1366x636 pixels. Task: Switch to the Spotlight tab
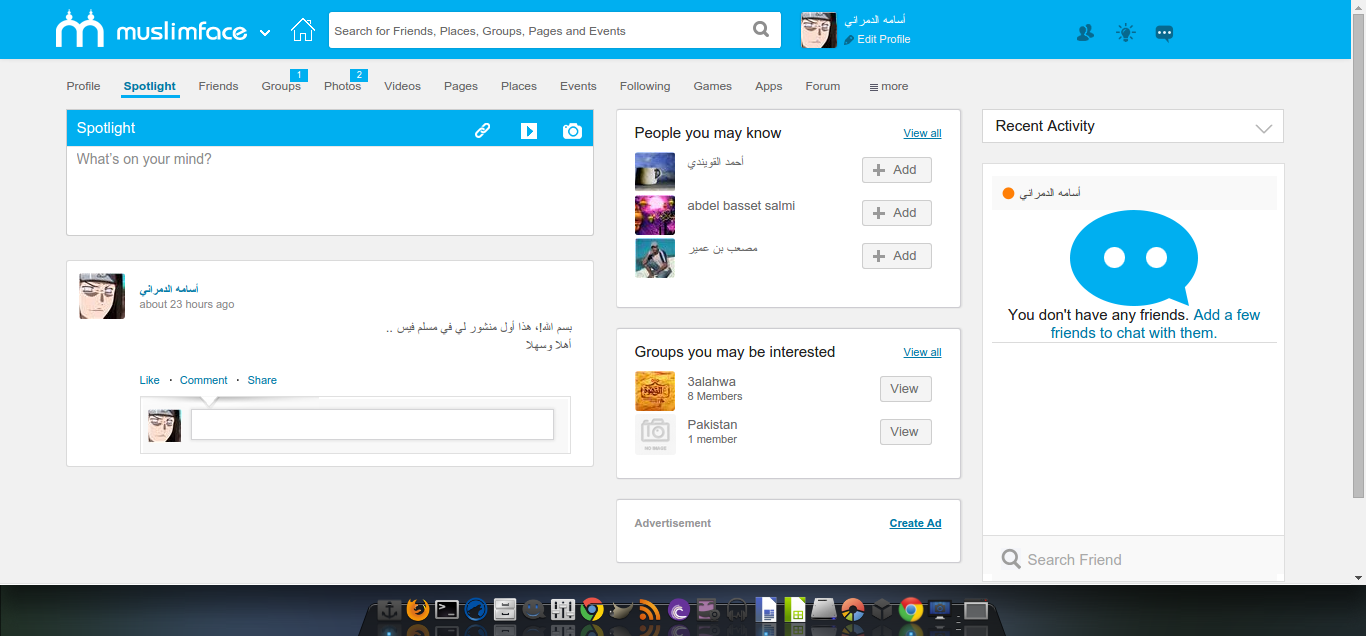[x=149, y=86]
